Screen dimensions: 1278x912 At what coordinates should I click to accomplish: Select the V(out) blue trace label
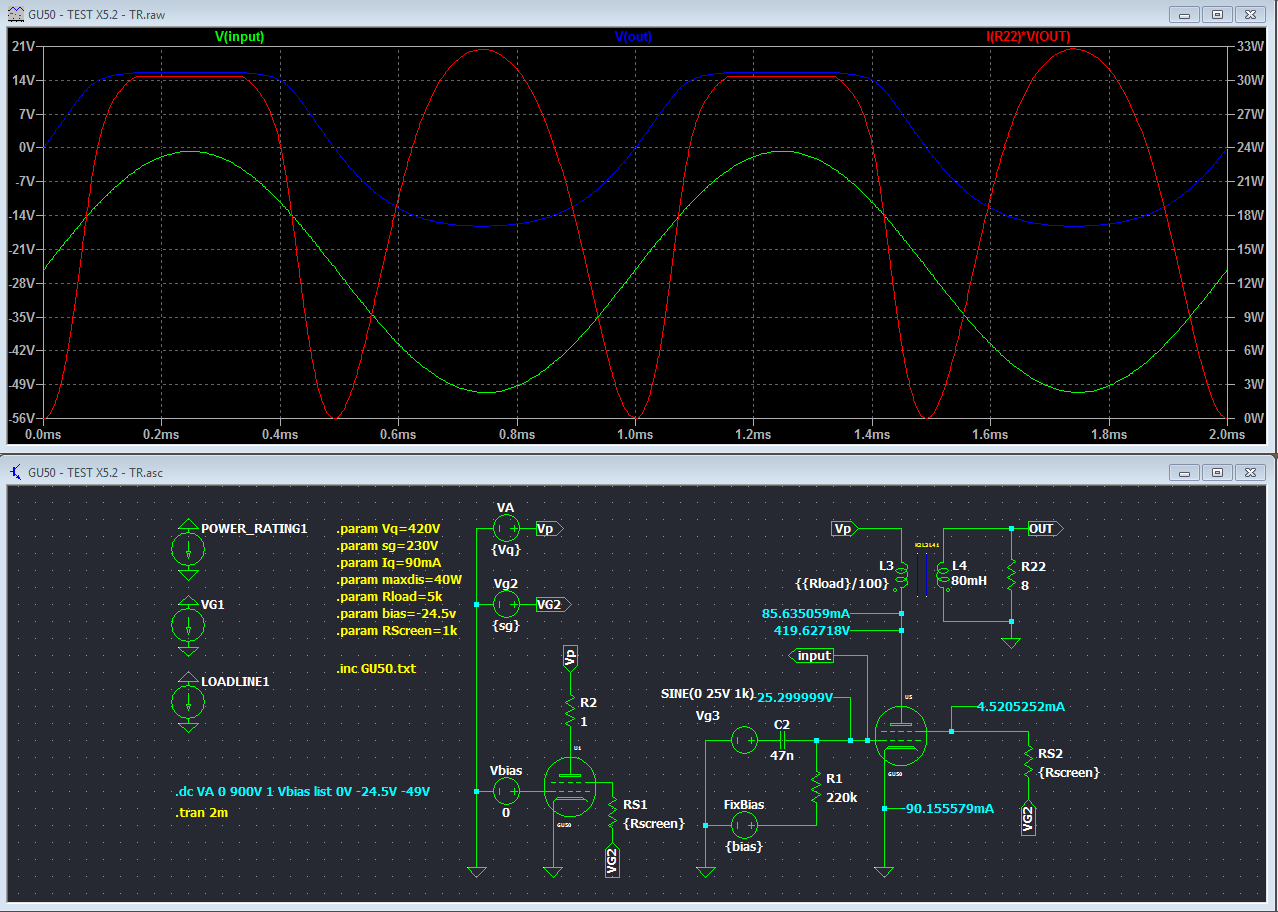pyautogui.click(x=633, y=36)
